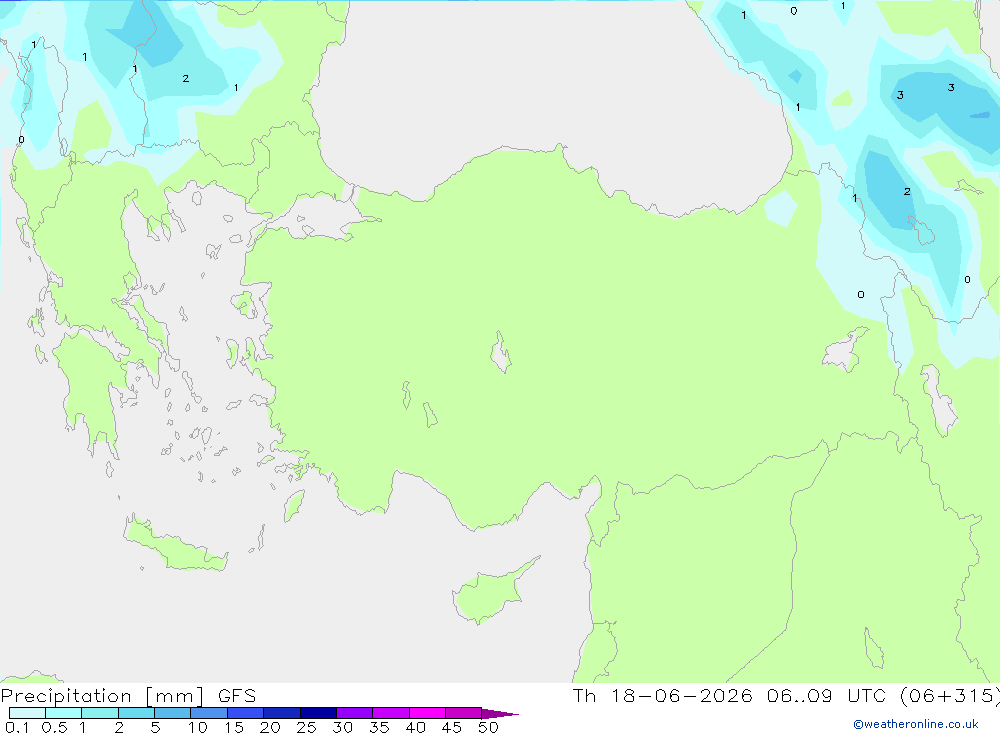
Task: Select the 5–10 mm legend color swatch
Action: pos(173,713)
